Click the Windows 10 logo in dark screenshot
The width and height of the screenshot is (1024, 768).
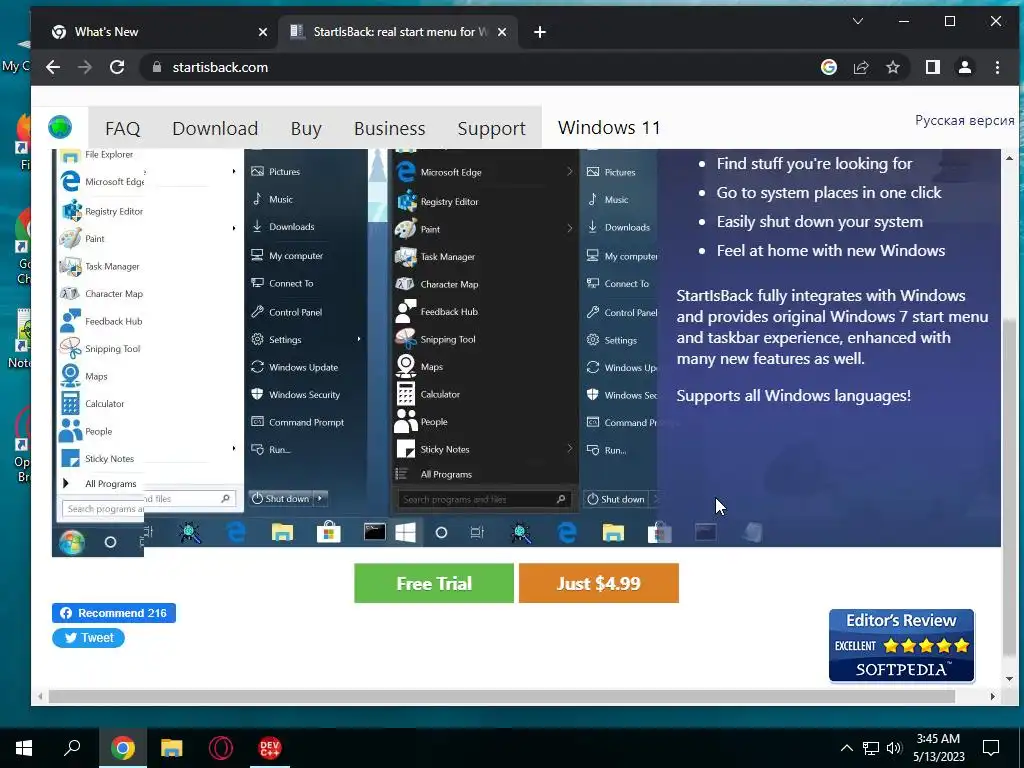click(406, 533)
